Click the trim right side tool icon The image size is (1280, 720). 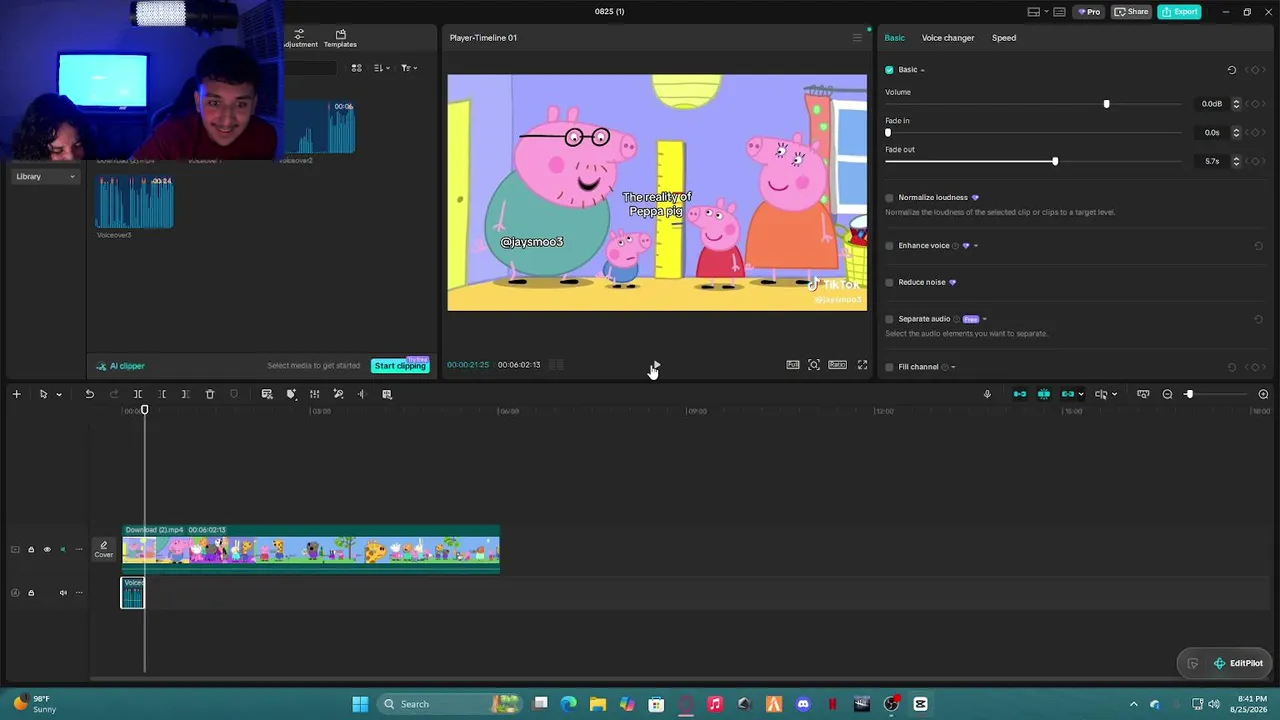tap(185, 394)
